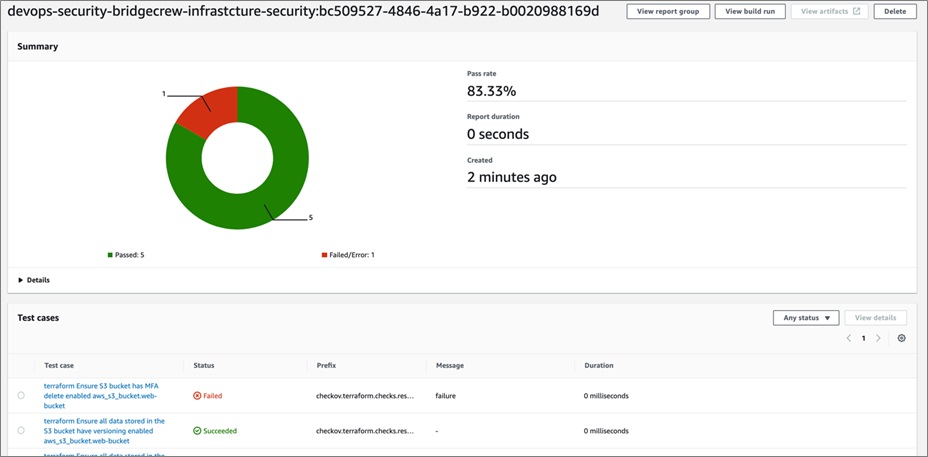Viewport: 928px width, 457px height.
Task: Sort by the Message column header
Action: coord(450,365)
